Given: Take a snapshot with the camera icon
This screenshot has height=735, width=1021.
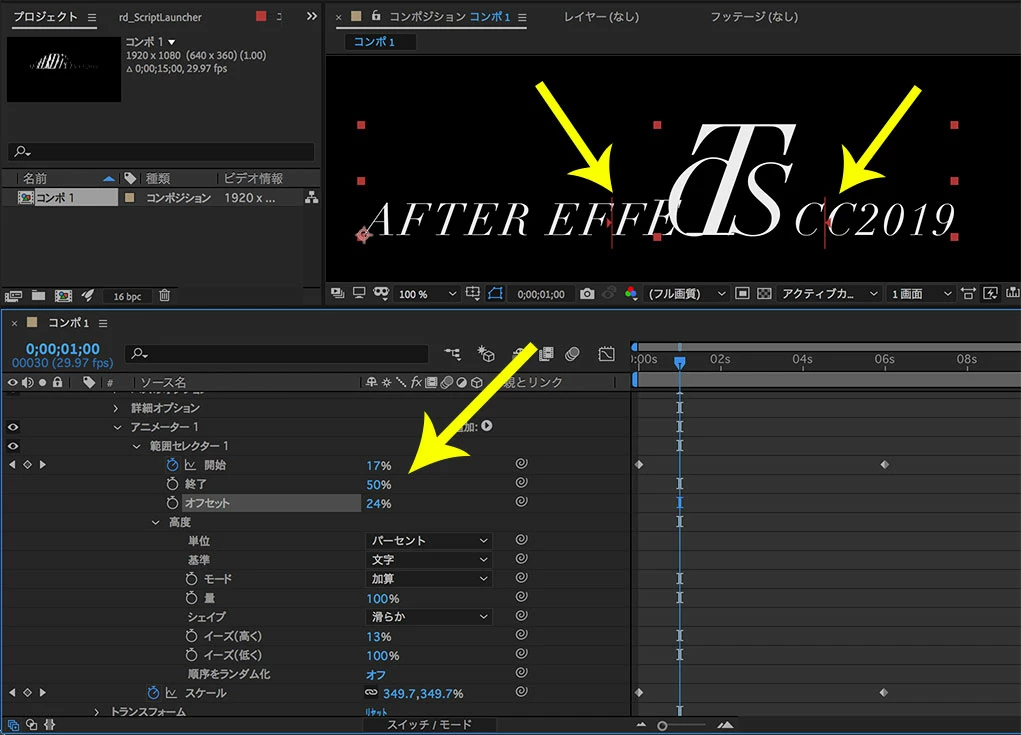Looking at the screenshot, I should pyautogui.click(x=587, y=294).
